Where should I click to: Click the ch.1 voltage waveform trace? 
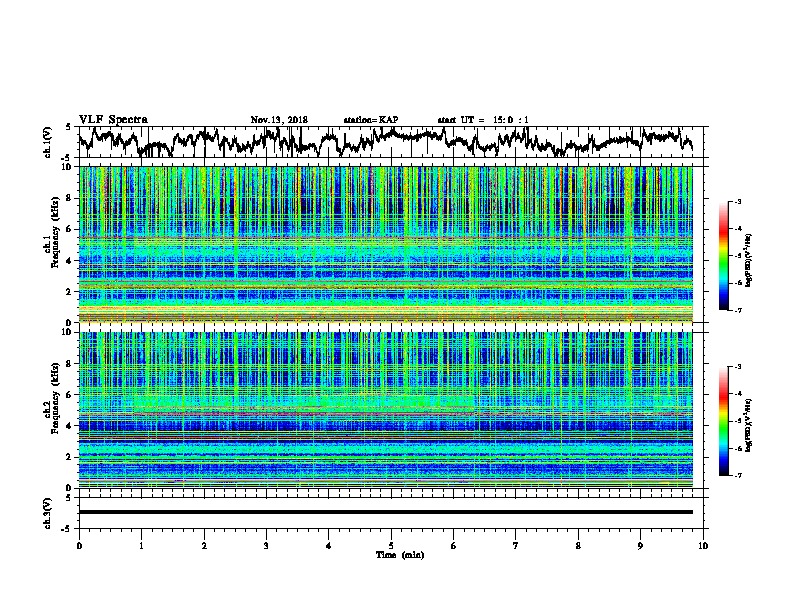point(385,142)
